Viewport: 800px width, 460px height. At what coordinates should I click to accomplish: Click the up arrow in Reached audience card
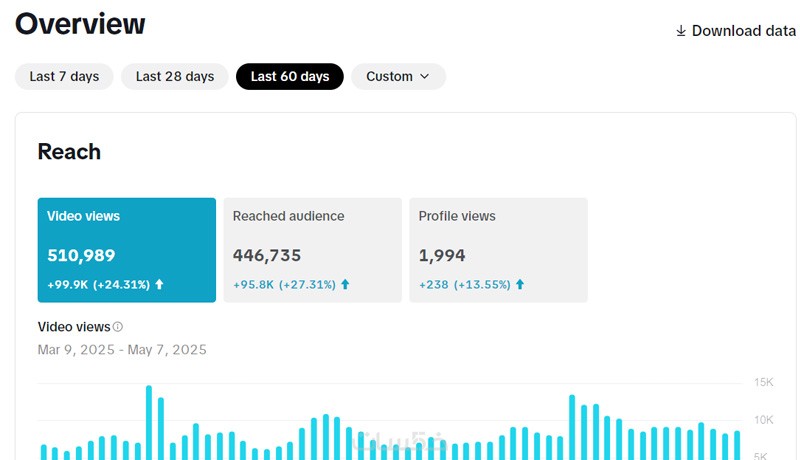coord(345,284)
